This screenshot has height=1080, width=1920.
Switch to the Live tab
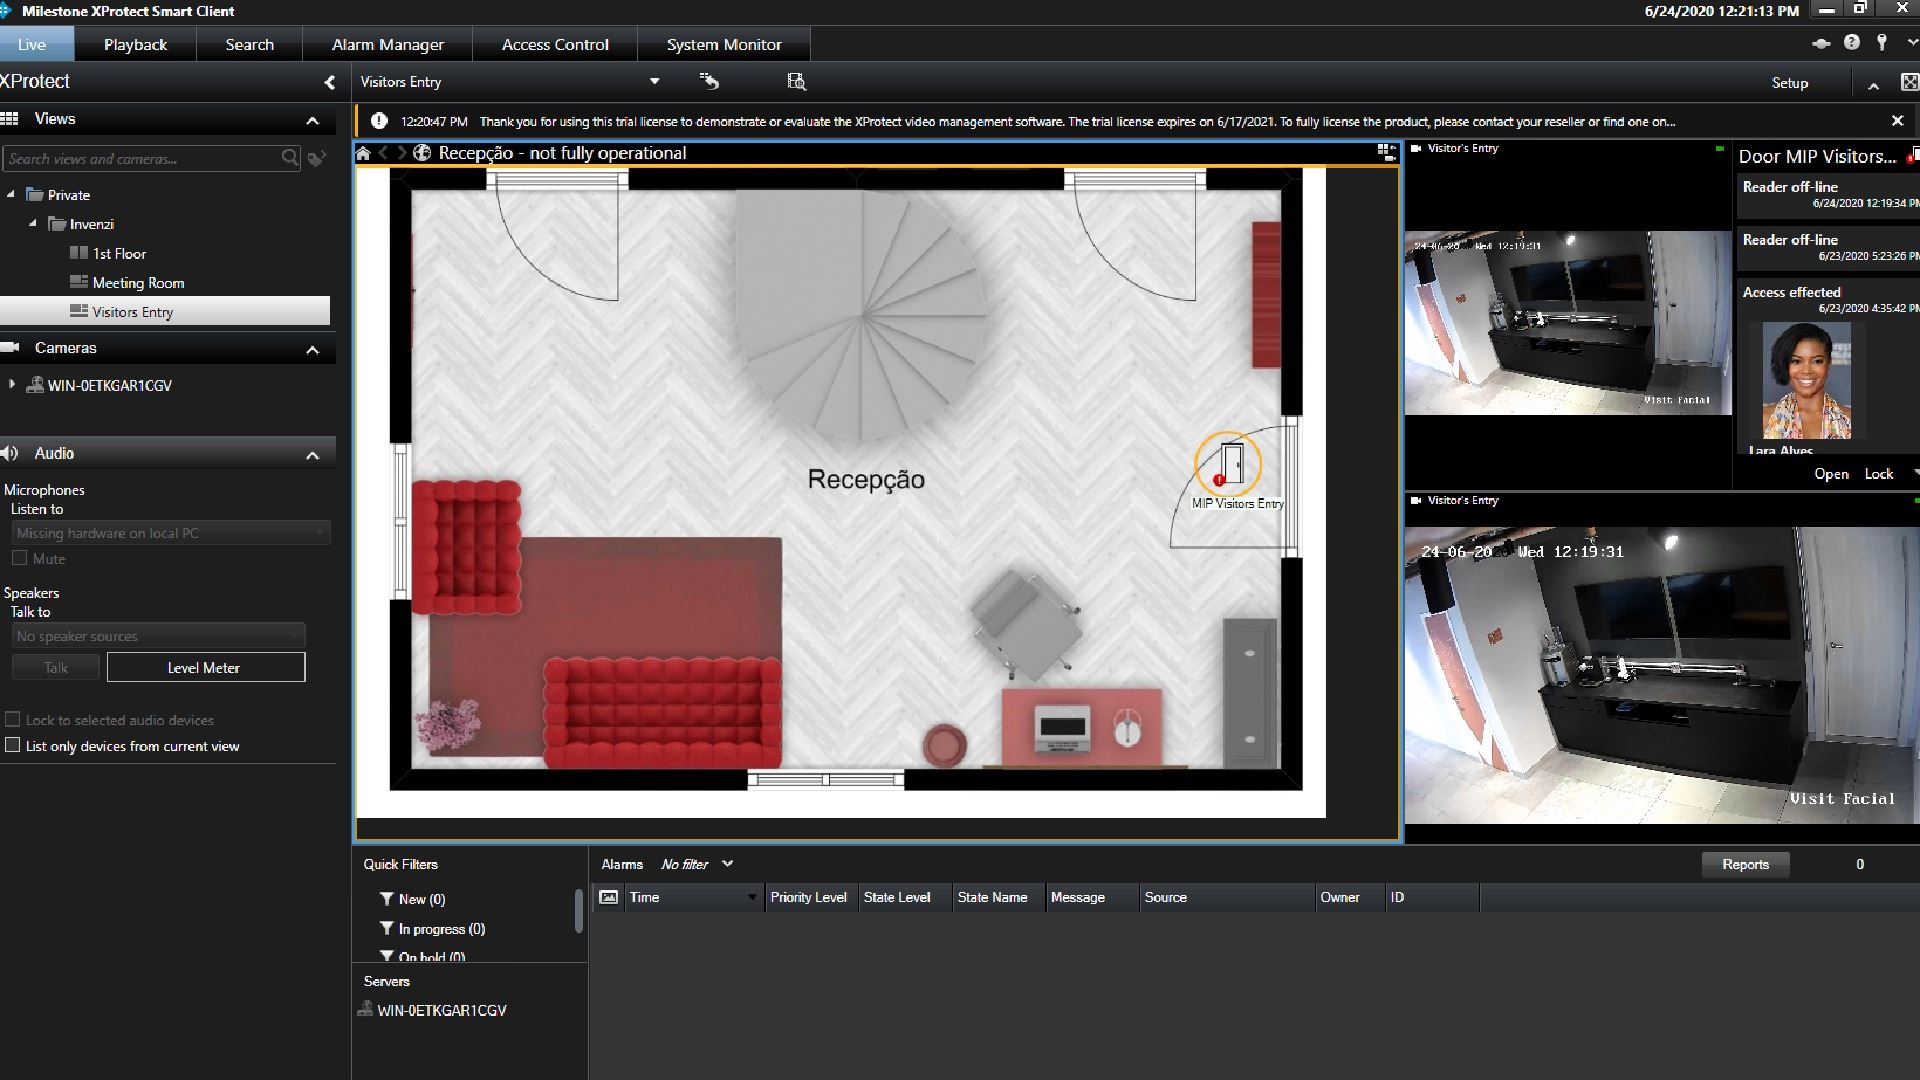pyautogui.click(x=32, y=44)
